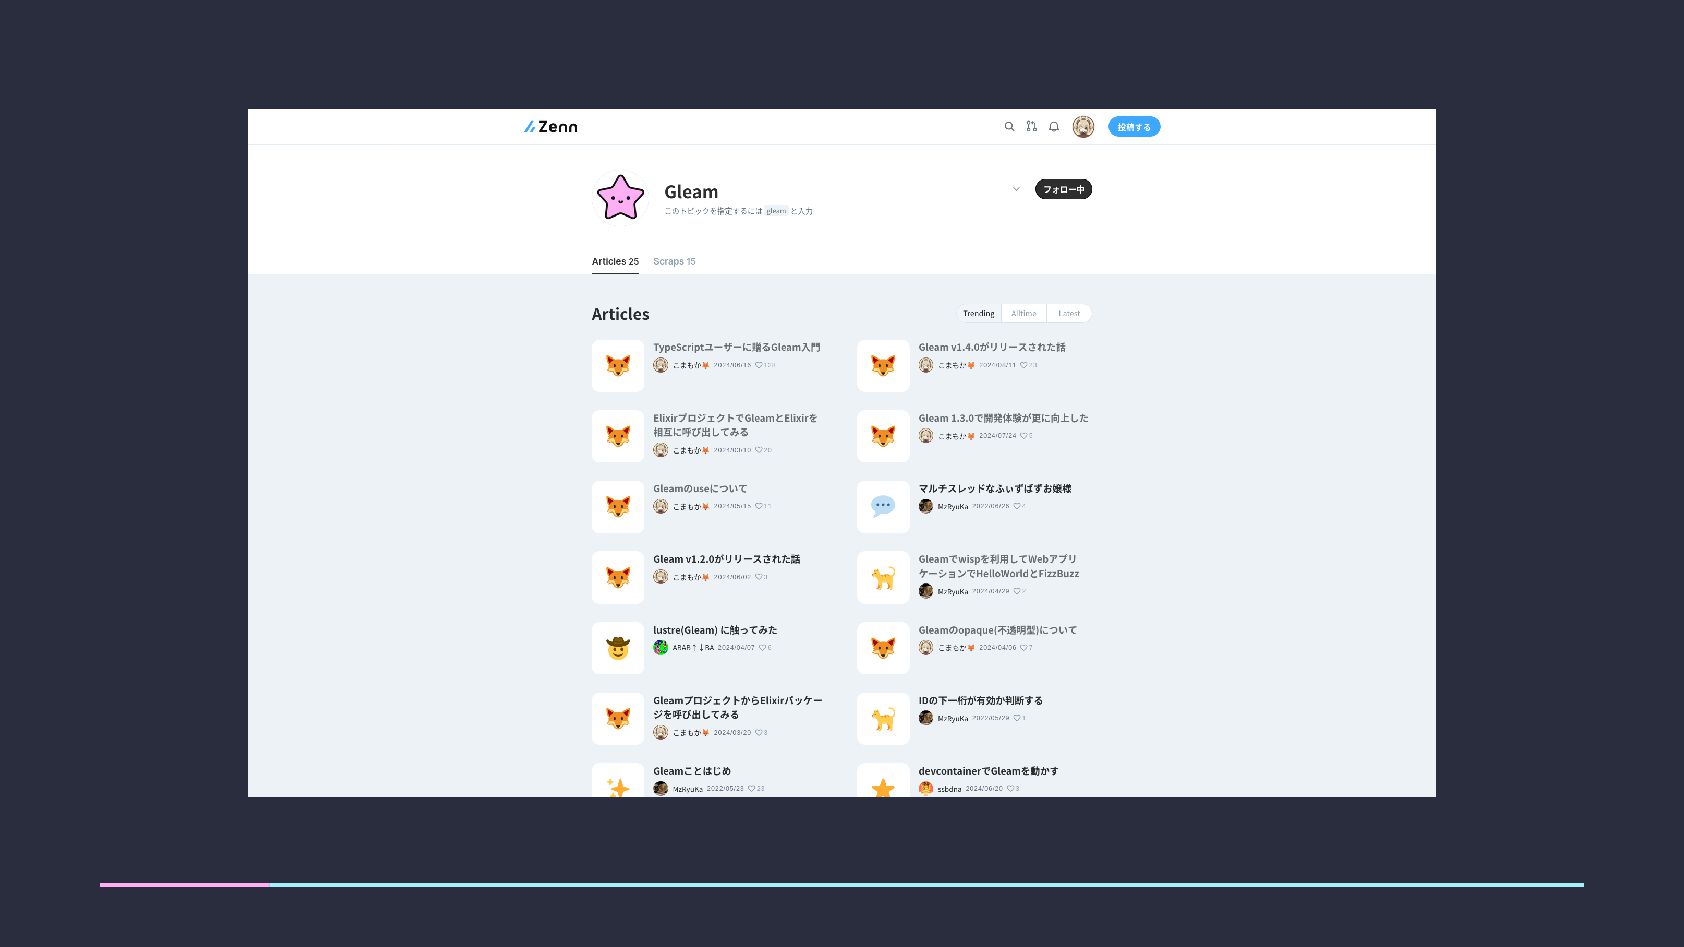The height and width of the screenshot is (947, 1684).
Task: Click the 投稿する button
Action: click(x=1134, y=127)
